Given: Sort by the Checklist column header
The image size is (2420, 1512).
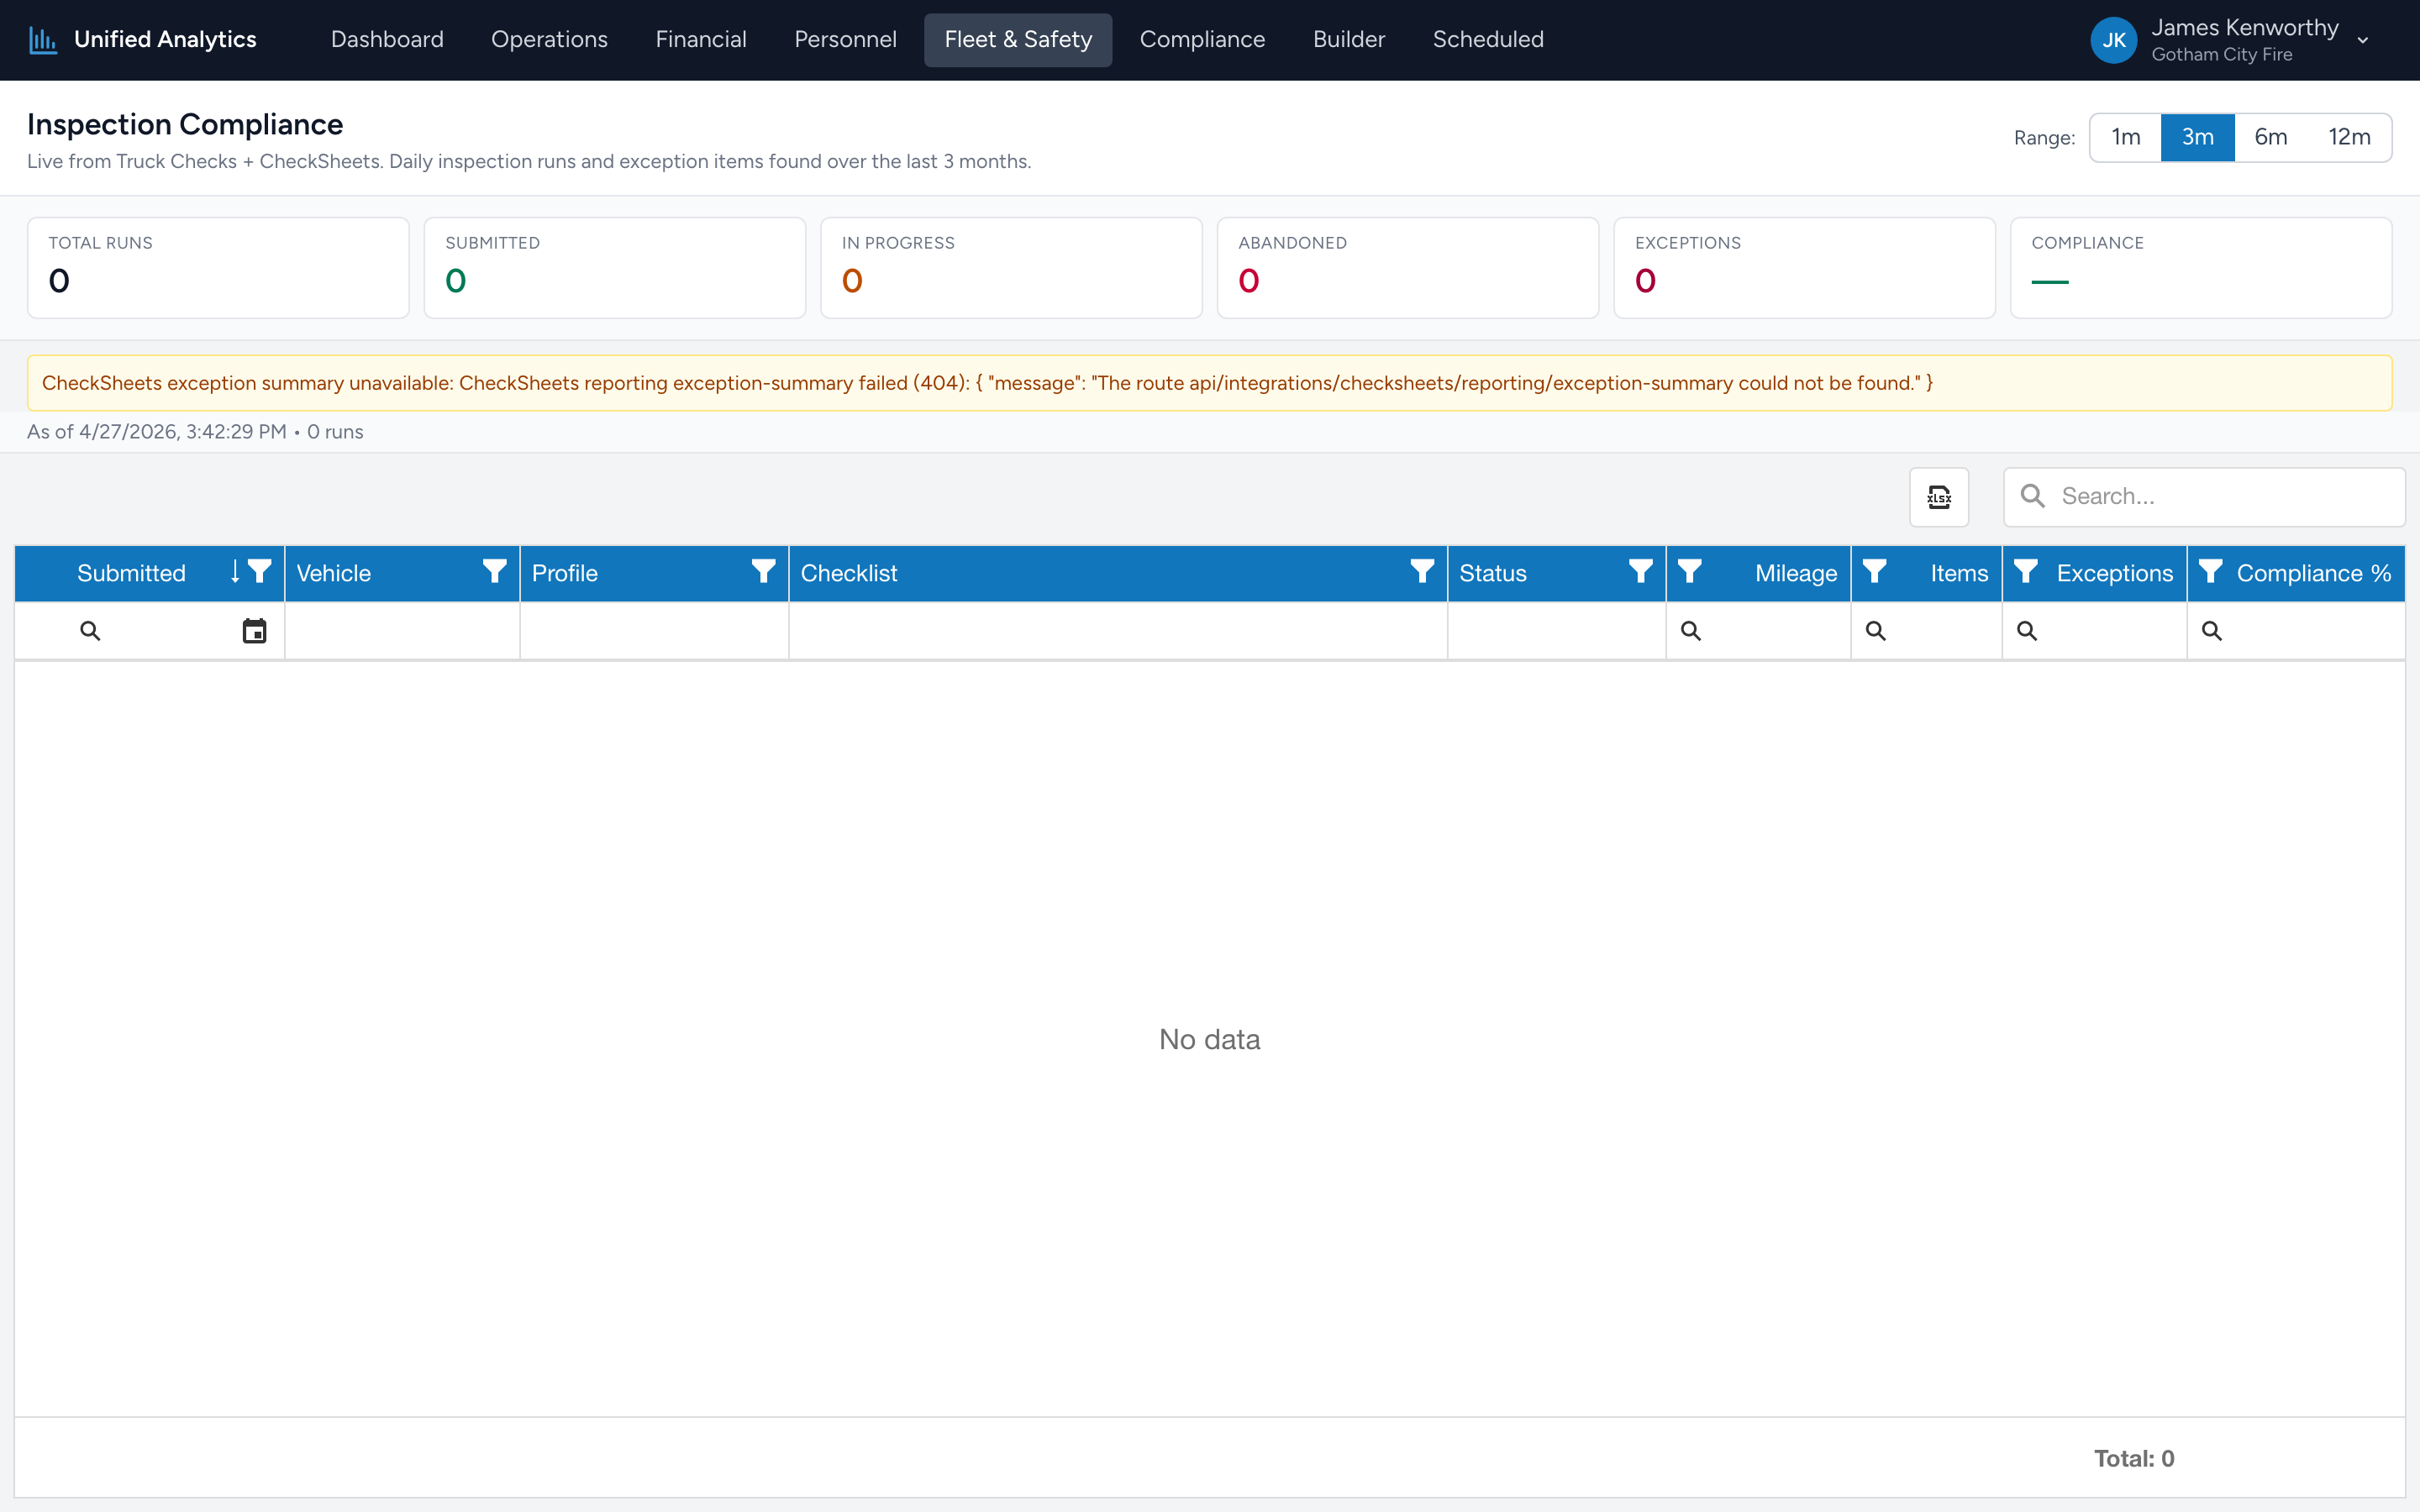Looking at the screenshot, I should tap(849, 573).
